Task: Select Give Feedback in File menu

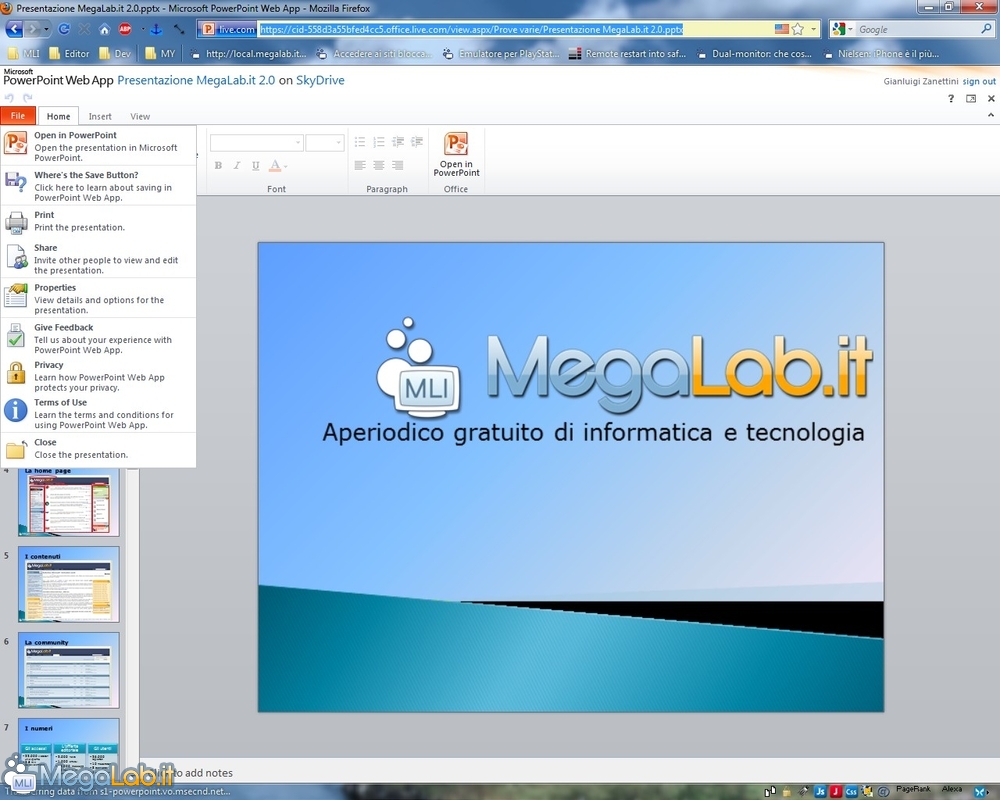Action: point(98,338)
